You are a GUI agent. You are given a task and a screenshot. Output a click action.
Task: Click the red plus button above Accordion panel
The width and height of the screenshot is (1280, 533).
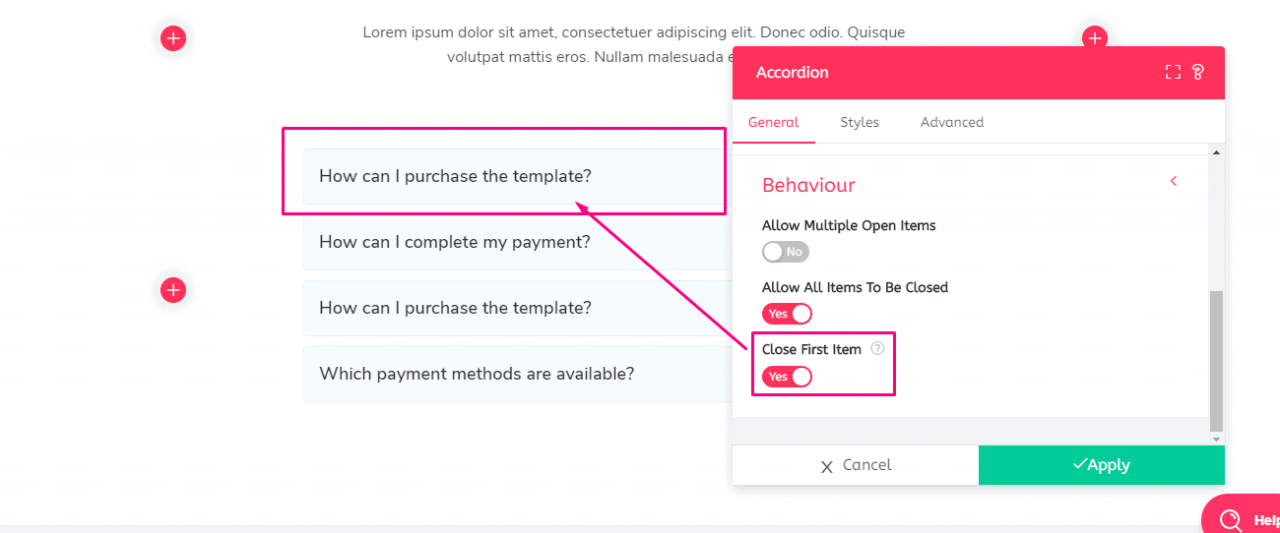1095,38
